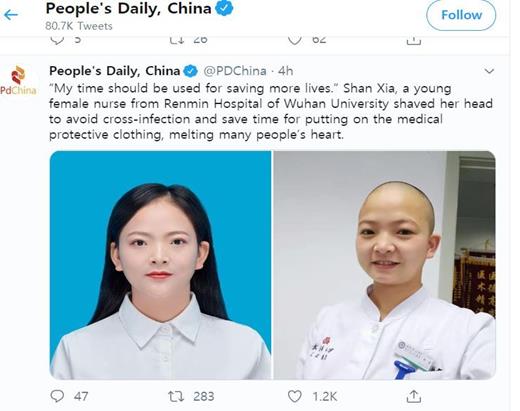Click the reply speech bubble icon showing 47
Viewport: 520px width, 411px height.
(x=57, y=396)
